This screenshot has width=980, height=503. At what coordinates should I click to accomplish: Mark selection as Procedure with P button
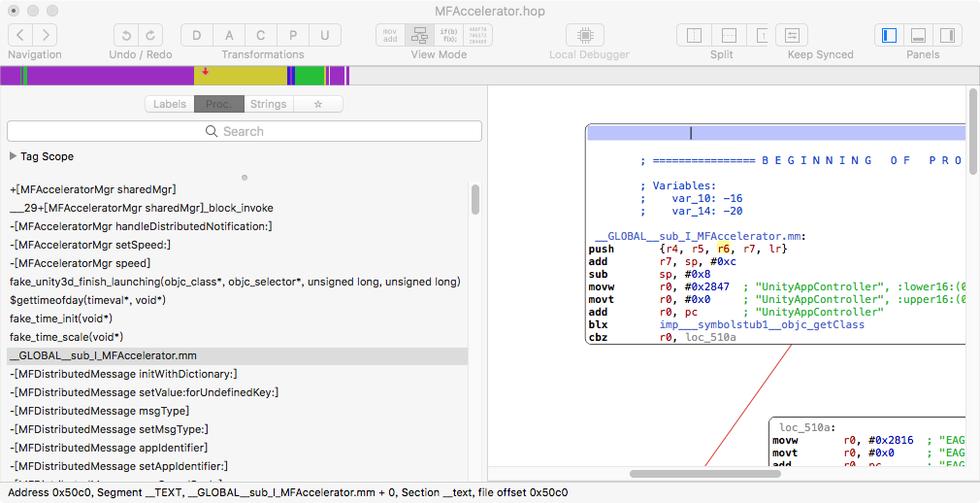coord(293,35)
